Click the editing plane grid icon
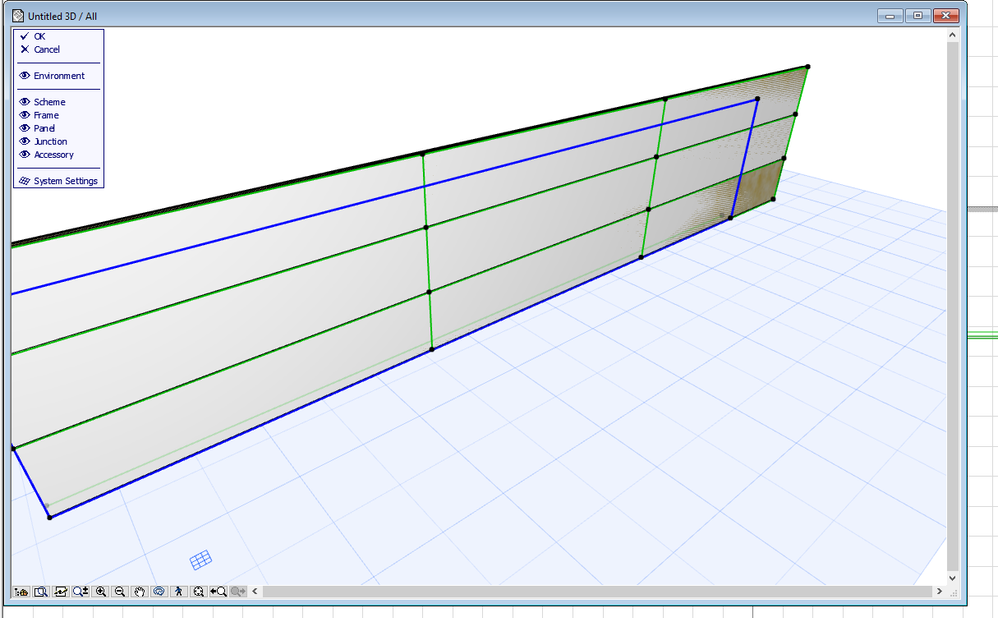 tap(200, 560)
